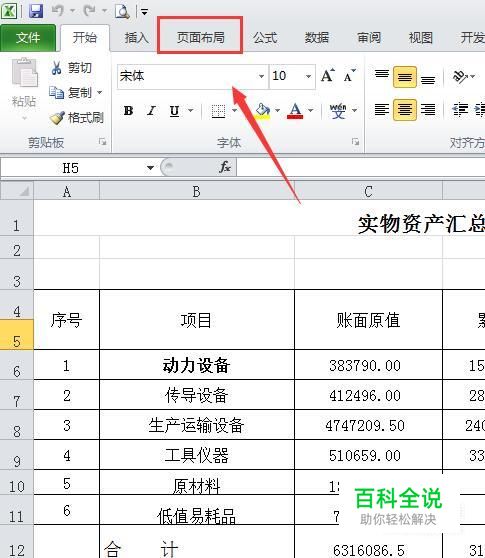Select column B header

click(197, 191)
